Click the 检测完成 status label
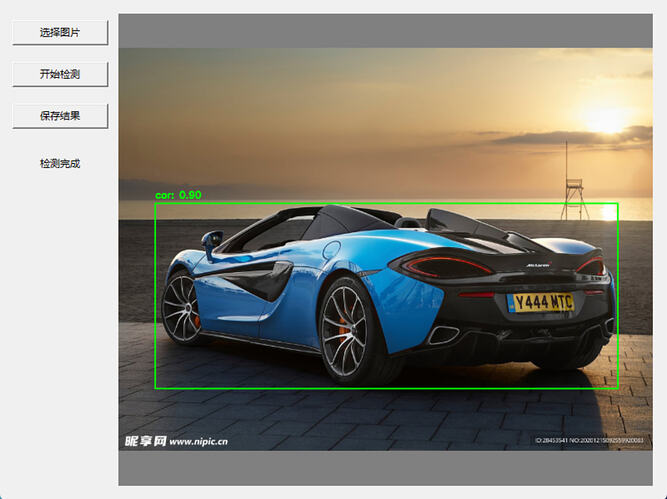The image size is (667, 499). (60, 163)
